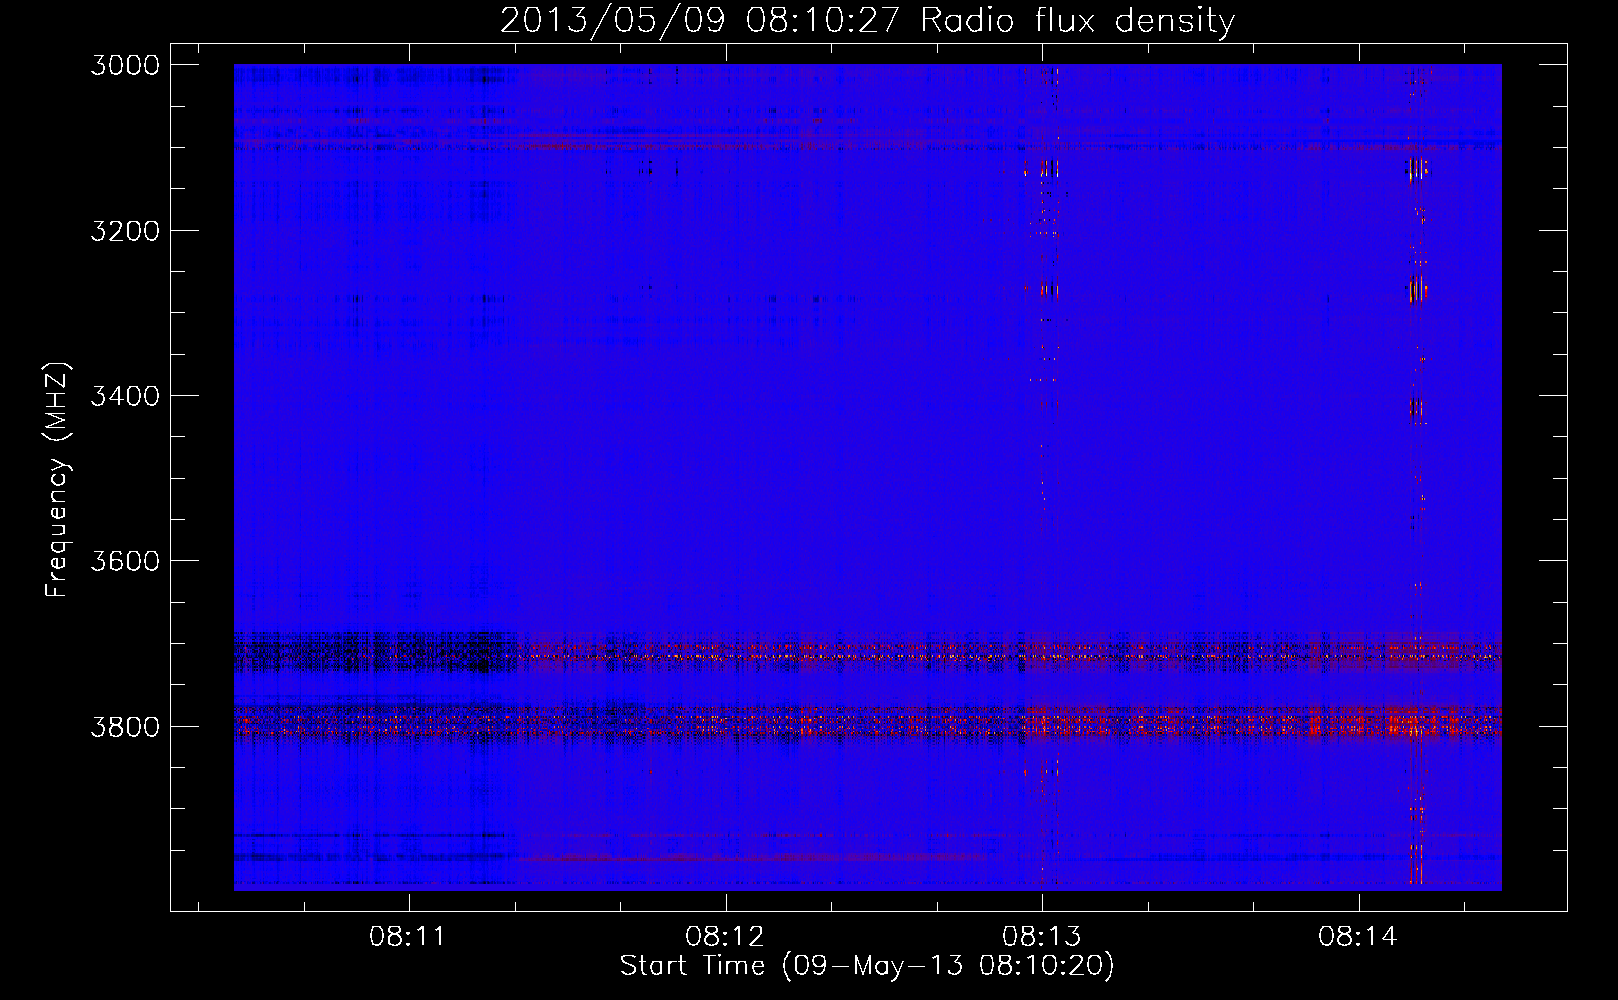
Task: Click the "Frequency (MHZ)" axis label
Action: tap(57, 480)
